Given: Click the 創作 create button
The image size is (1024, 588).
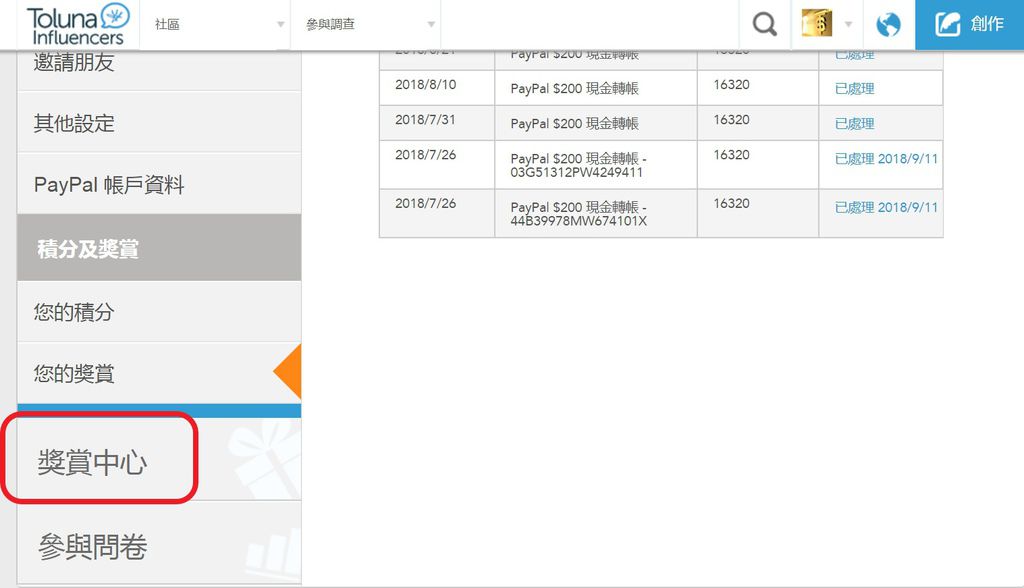Looking at the screenshot, I should point(969,24).
